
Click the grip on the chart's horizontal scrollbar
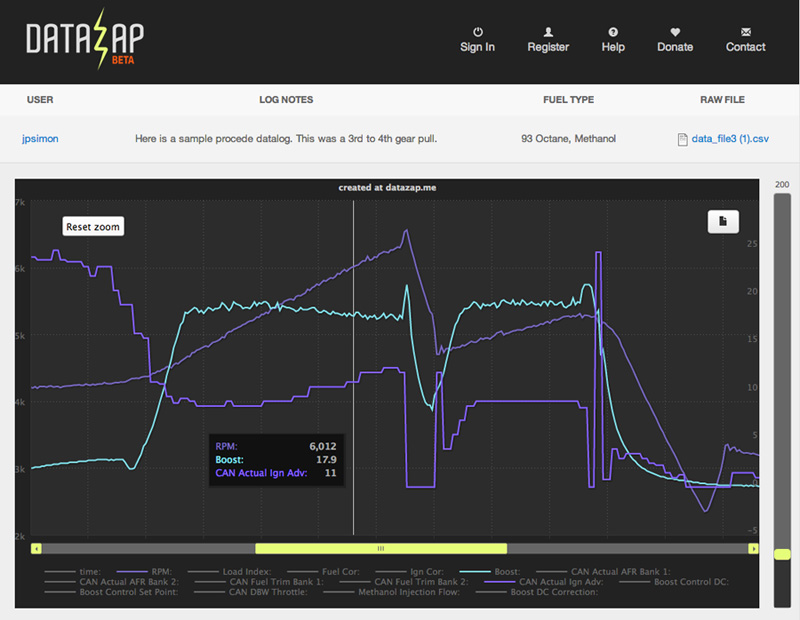(x=380, y=548)
